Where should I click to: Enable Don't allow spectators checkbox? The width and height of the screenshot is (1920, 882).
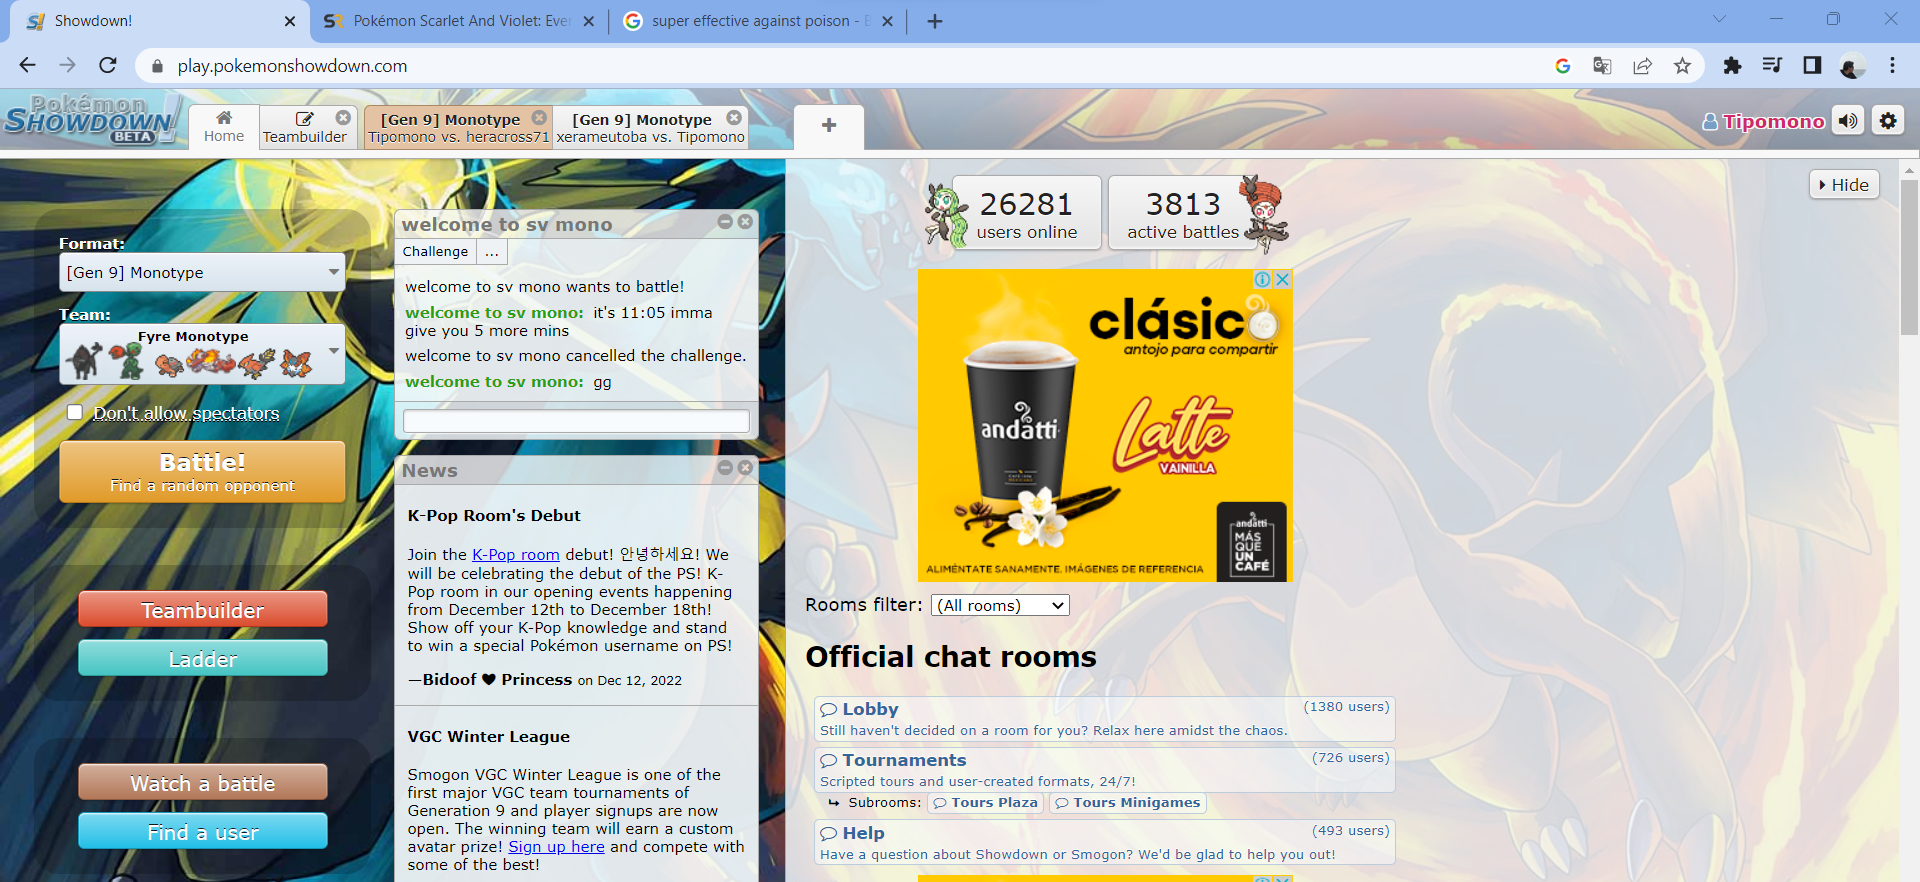(x=75, y=413)
